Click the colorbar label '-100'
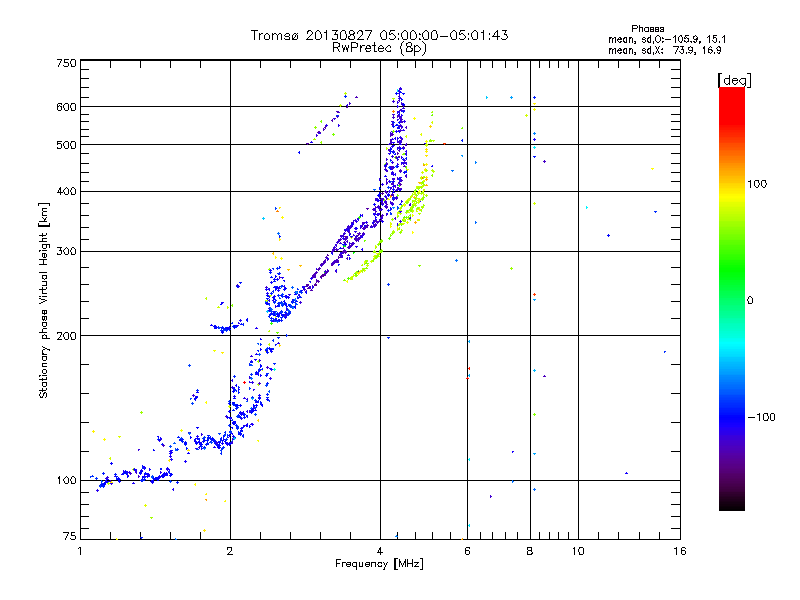This screenshot has height=600, width=800. click(x=762, y=417)
